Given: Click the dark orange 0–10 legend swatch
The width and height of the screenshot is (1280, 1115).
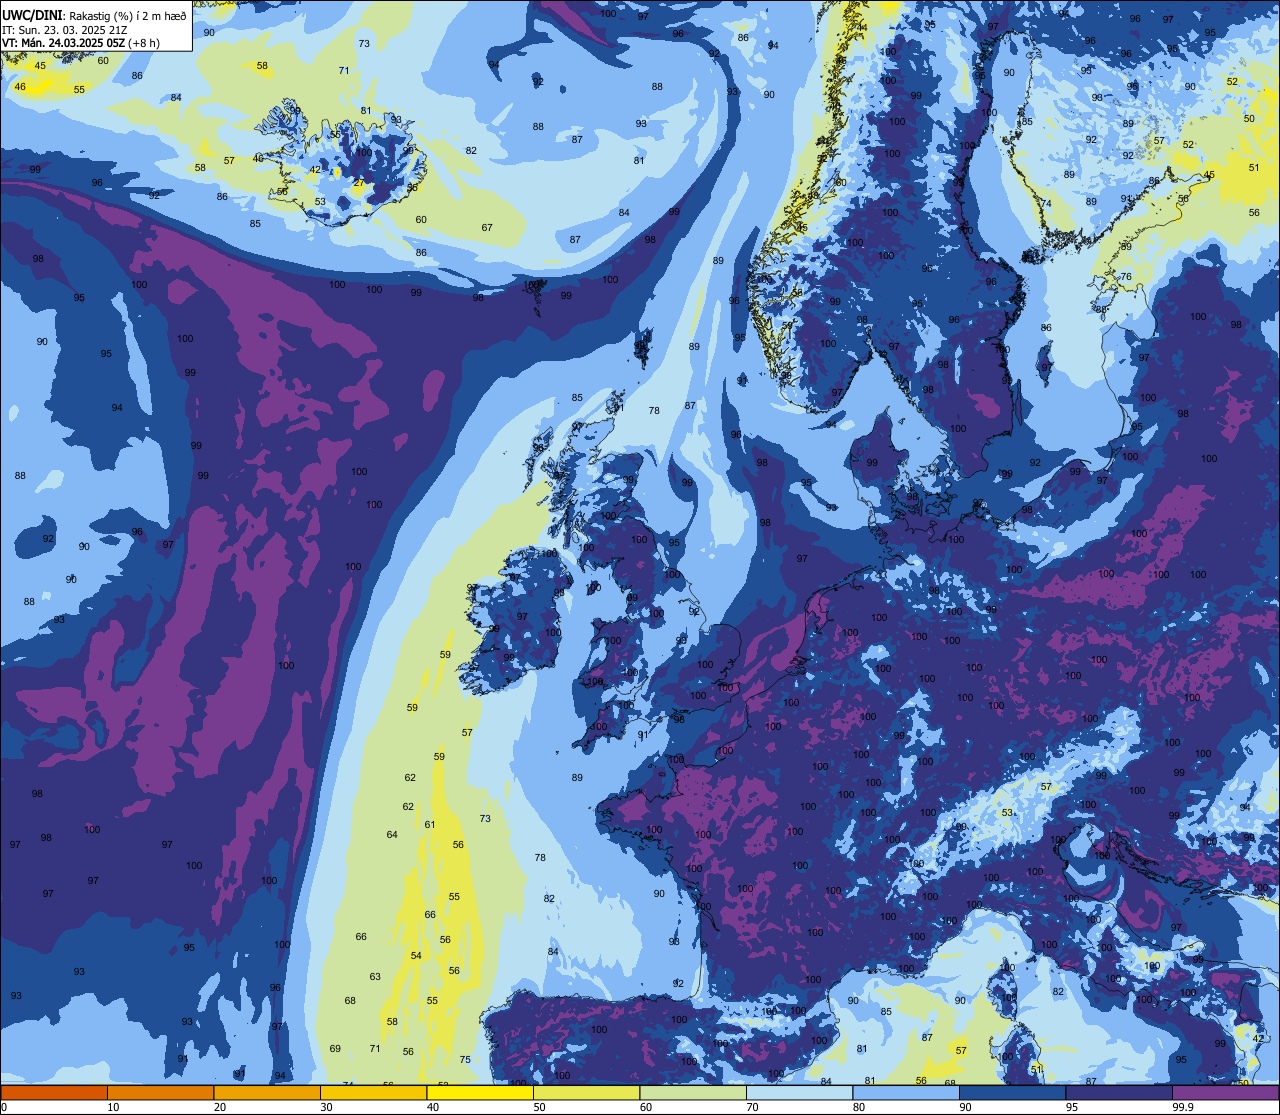Looking at the screenshot, I should (54, 1092).
